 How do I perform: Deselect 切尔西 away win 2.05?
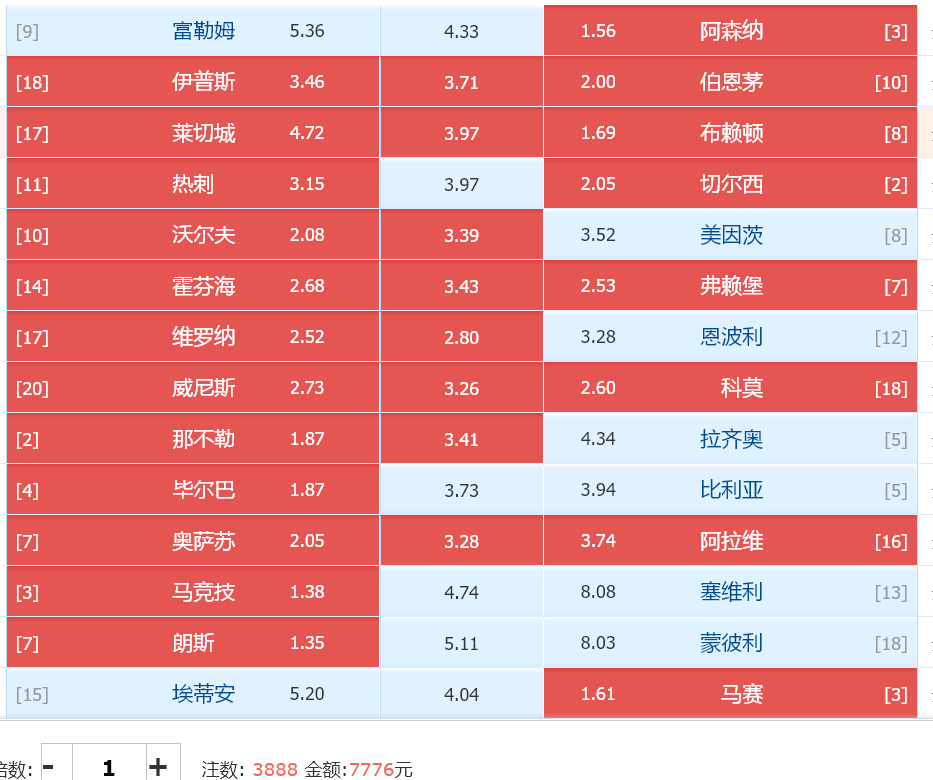[x=730, y=184]
